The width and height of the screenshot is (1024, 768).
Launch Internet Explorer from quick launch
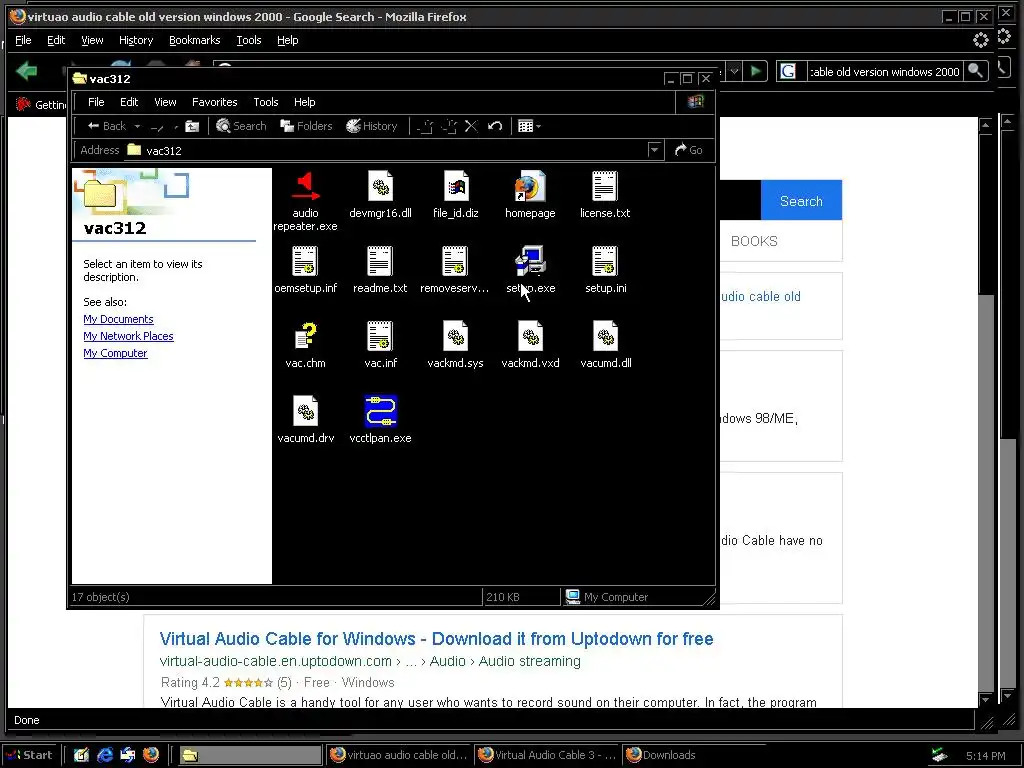point(104,755)
